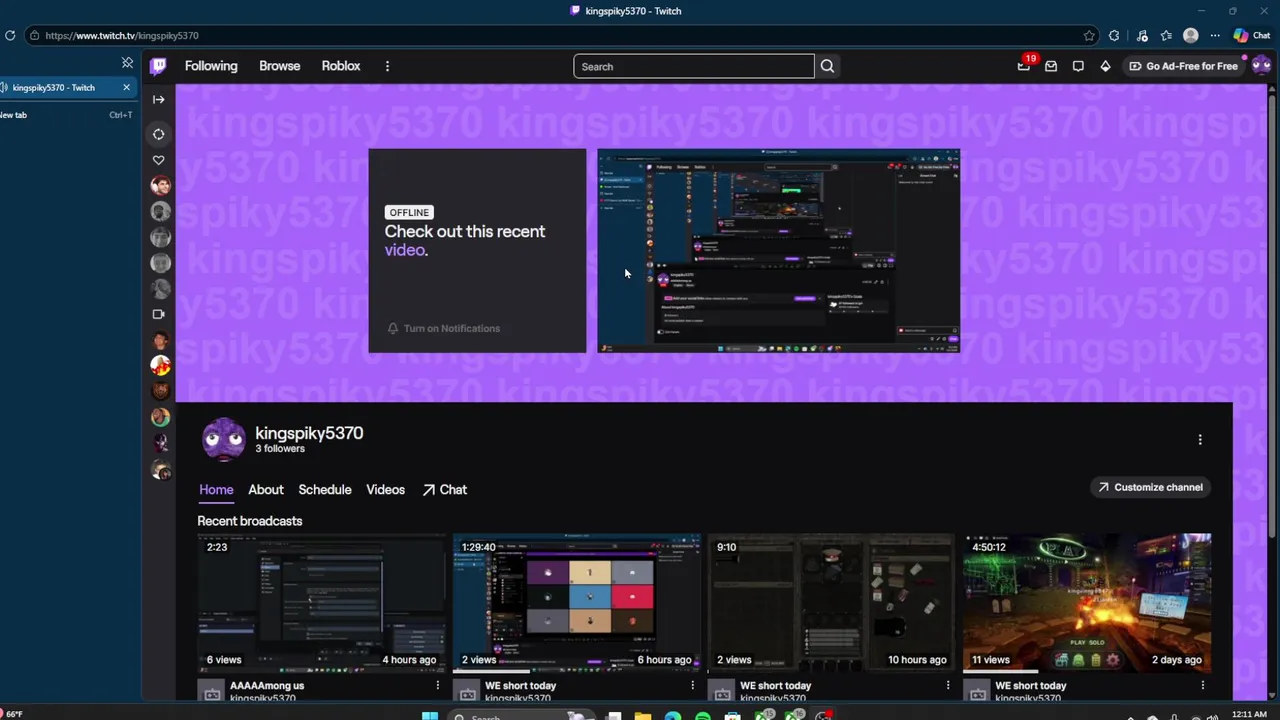
Task: Open Spotify from the taskbar
Action: pyautogui.click(x=703, y=716)
